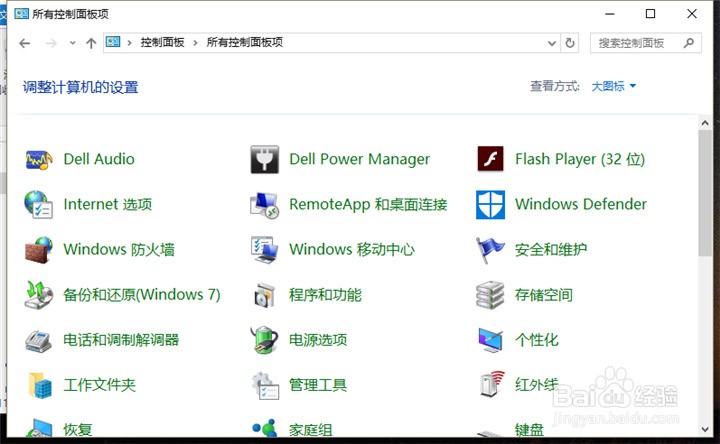Click the 安全和维护 label
The width and height of the screenshot is (720, 444).
[551, 249]
